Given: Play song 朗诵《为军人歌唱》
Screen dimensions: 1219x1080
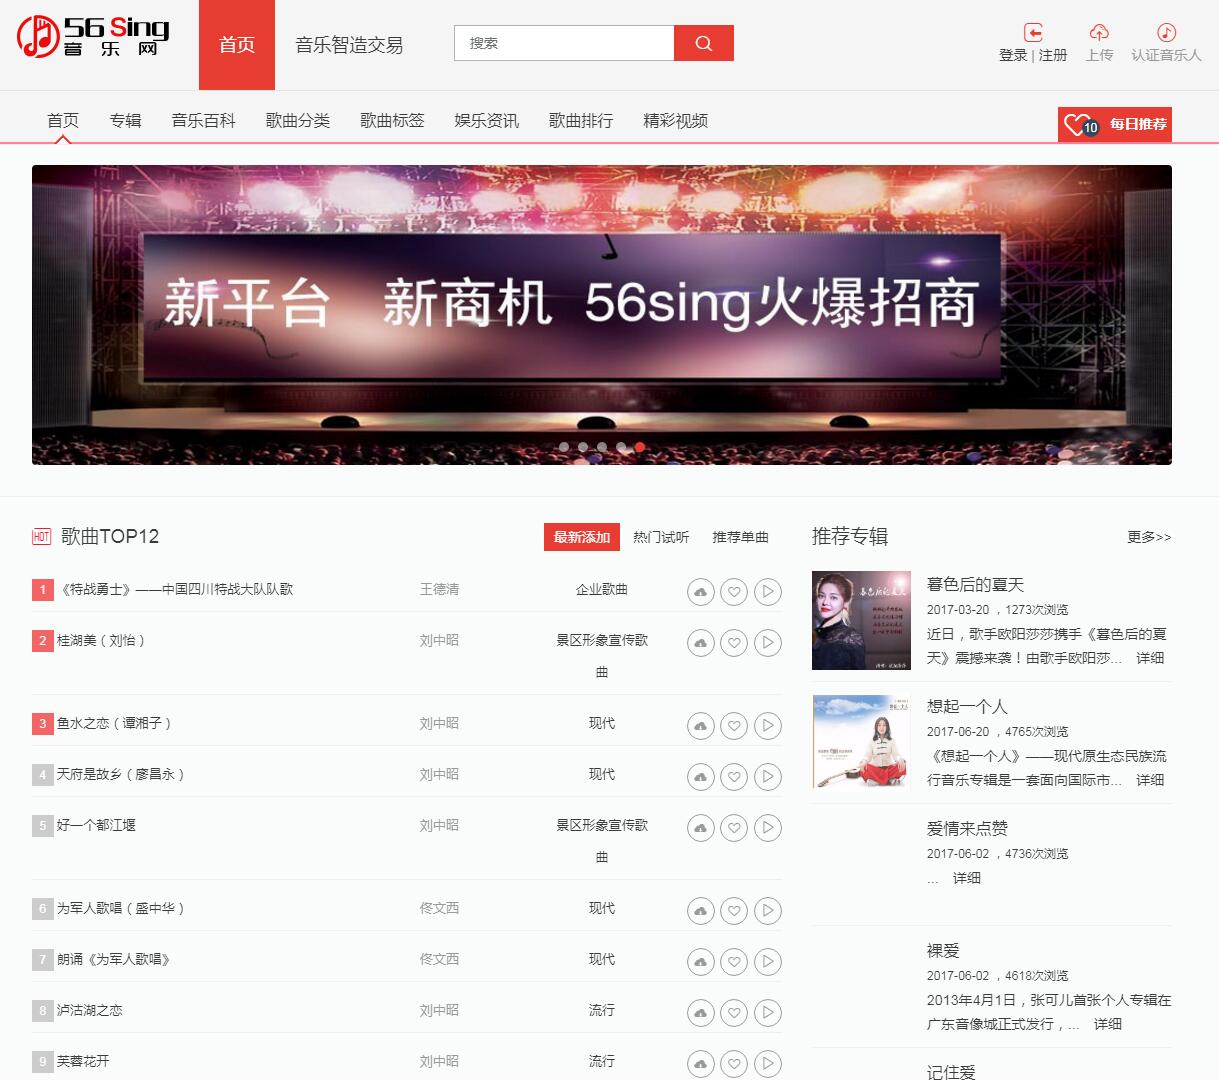Looking at the screenshot, I should (767, 962).
